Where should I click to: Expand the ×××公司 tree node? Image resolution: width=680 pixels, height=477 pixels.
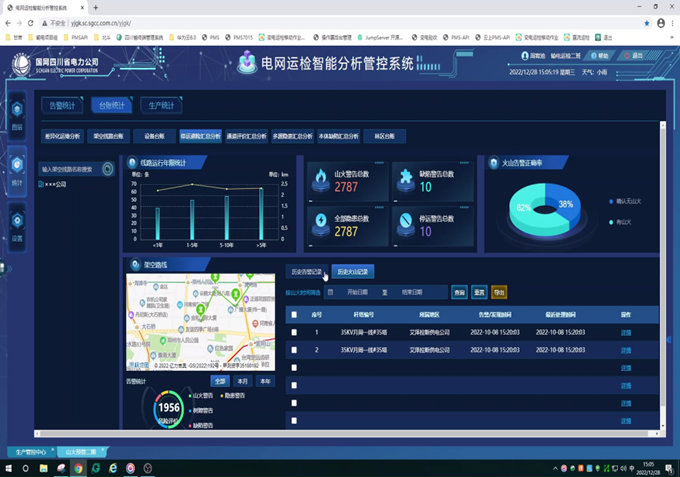coord(40,184)
